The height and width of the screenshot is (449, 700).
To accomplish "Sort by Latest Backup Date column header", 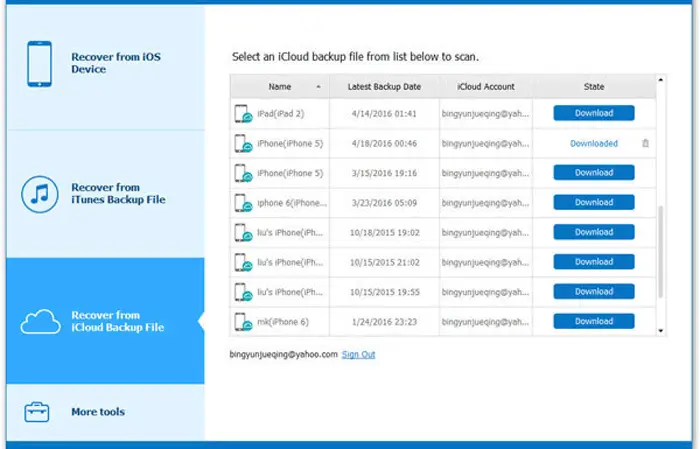I will tap(384, 87).
